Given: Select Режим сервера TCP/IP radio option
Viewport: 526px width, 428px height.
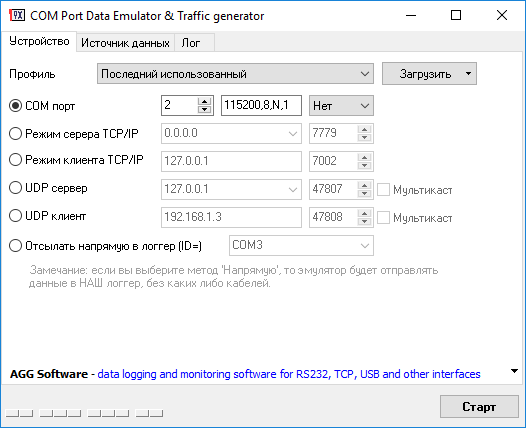Looking at the screenshot, I should 15,133.
